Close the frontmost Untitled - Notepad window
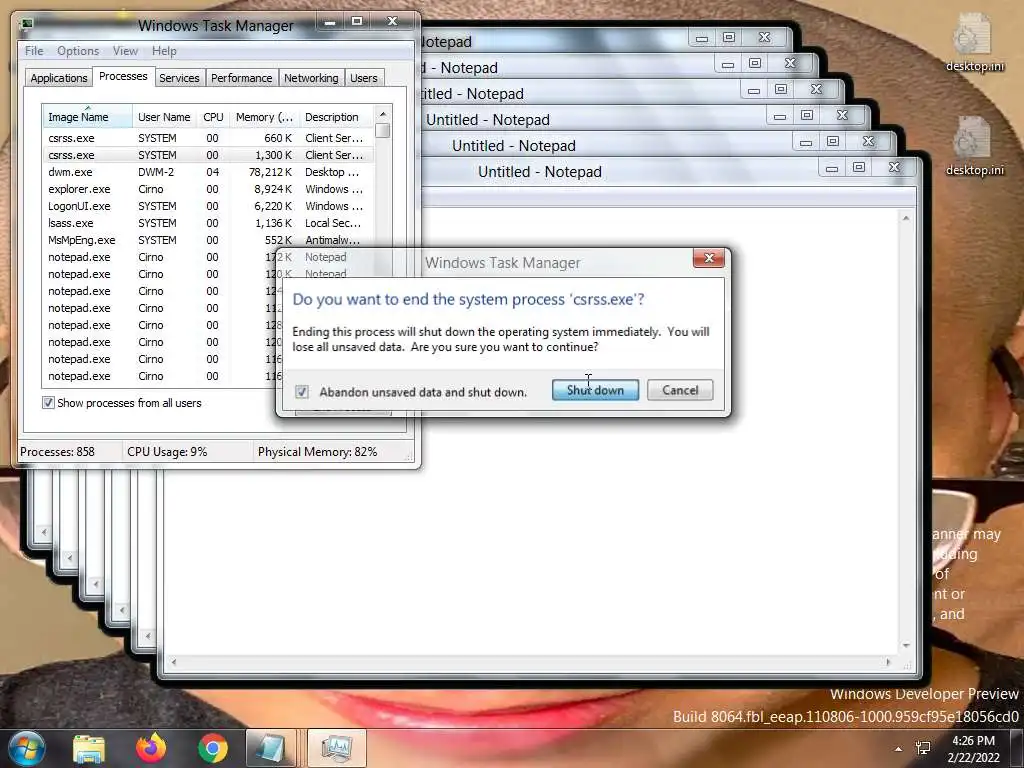Screen dimensions: 1024x768 coord(895,168)
